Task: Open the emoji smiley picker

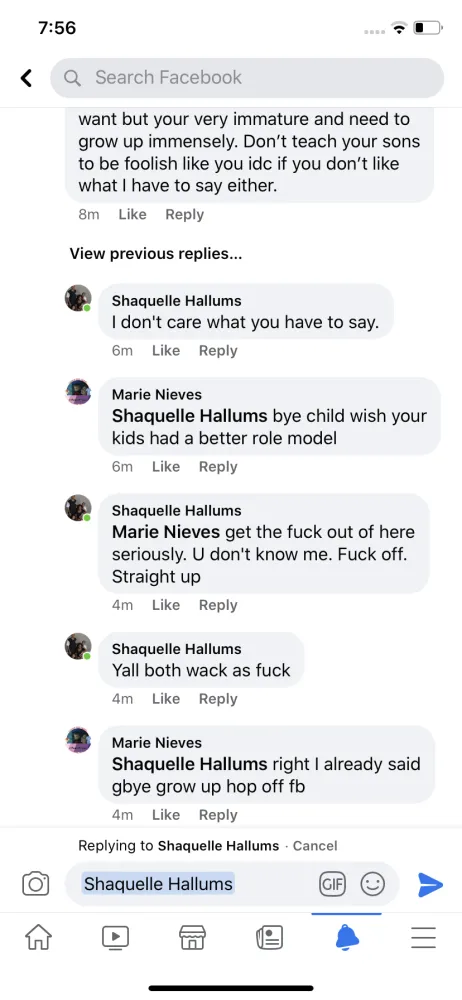Action: click(373, 884)
